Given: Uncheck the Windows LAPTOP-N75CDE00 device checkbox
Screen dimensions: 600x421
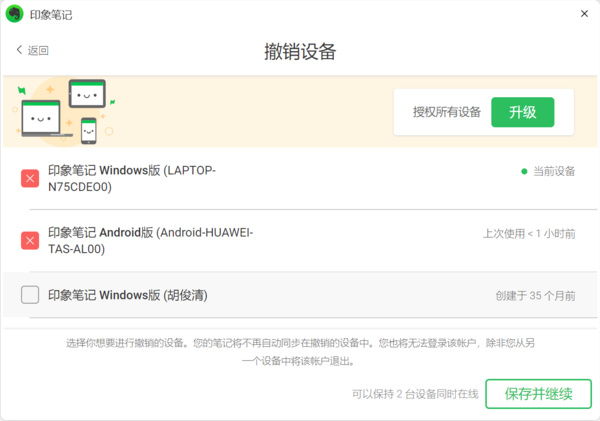Looking at the screenshot, I should (30, 179).
